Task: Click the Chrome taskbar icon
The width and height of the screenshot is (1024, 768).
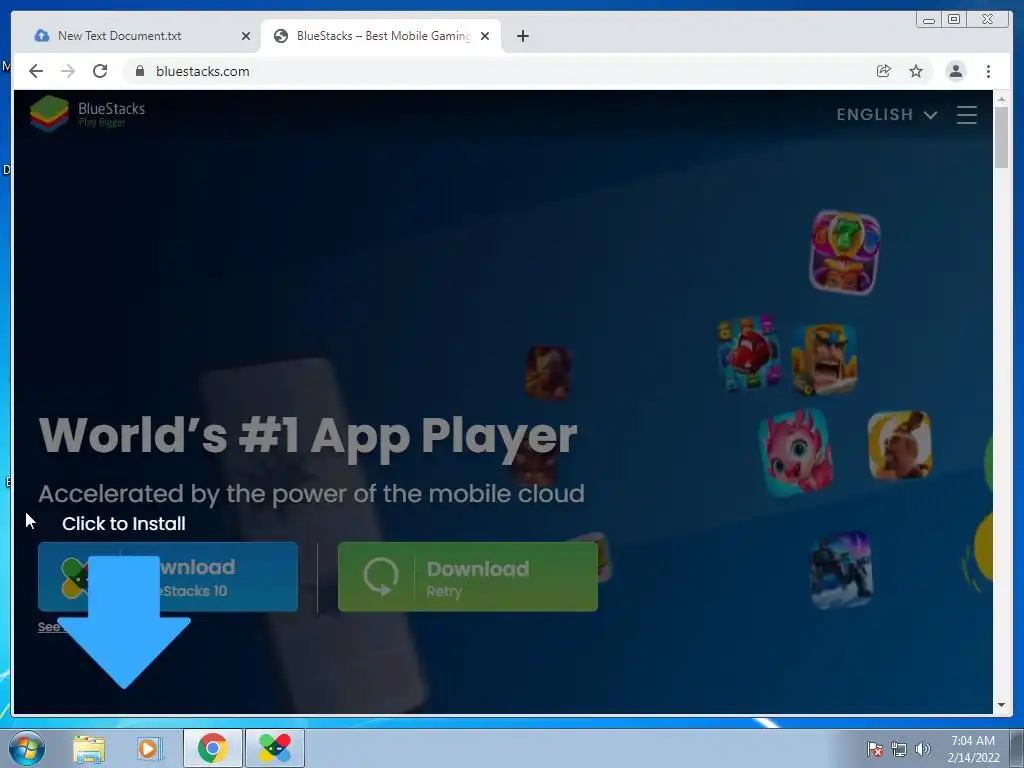Action: click(213, 748)
